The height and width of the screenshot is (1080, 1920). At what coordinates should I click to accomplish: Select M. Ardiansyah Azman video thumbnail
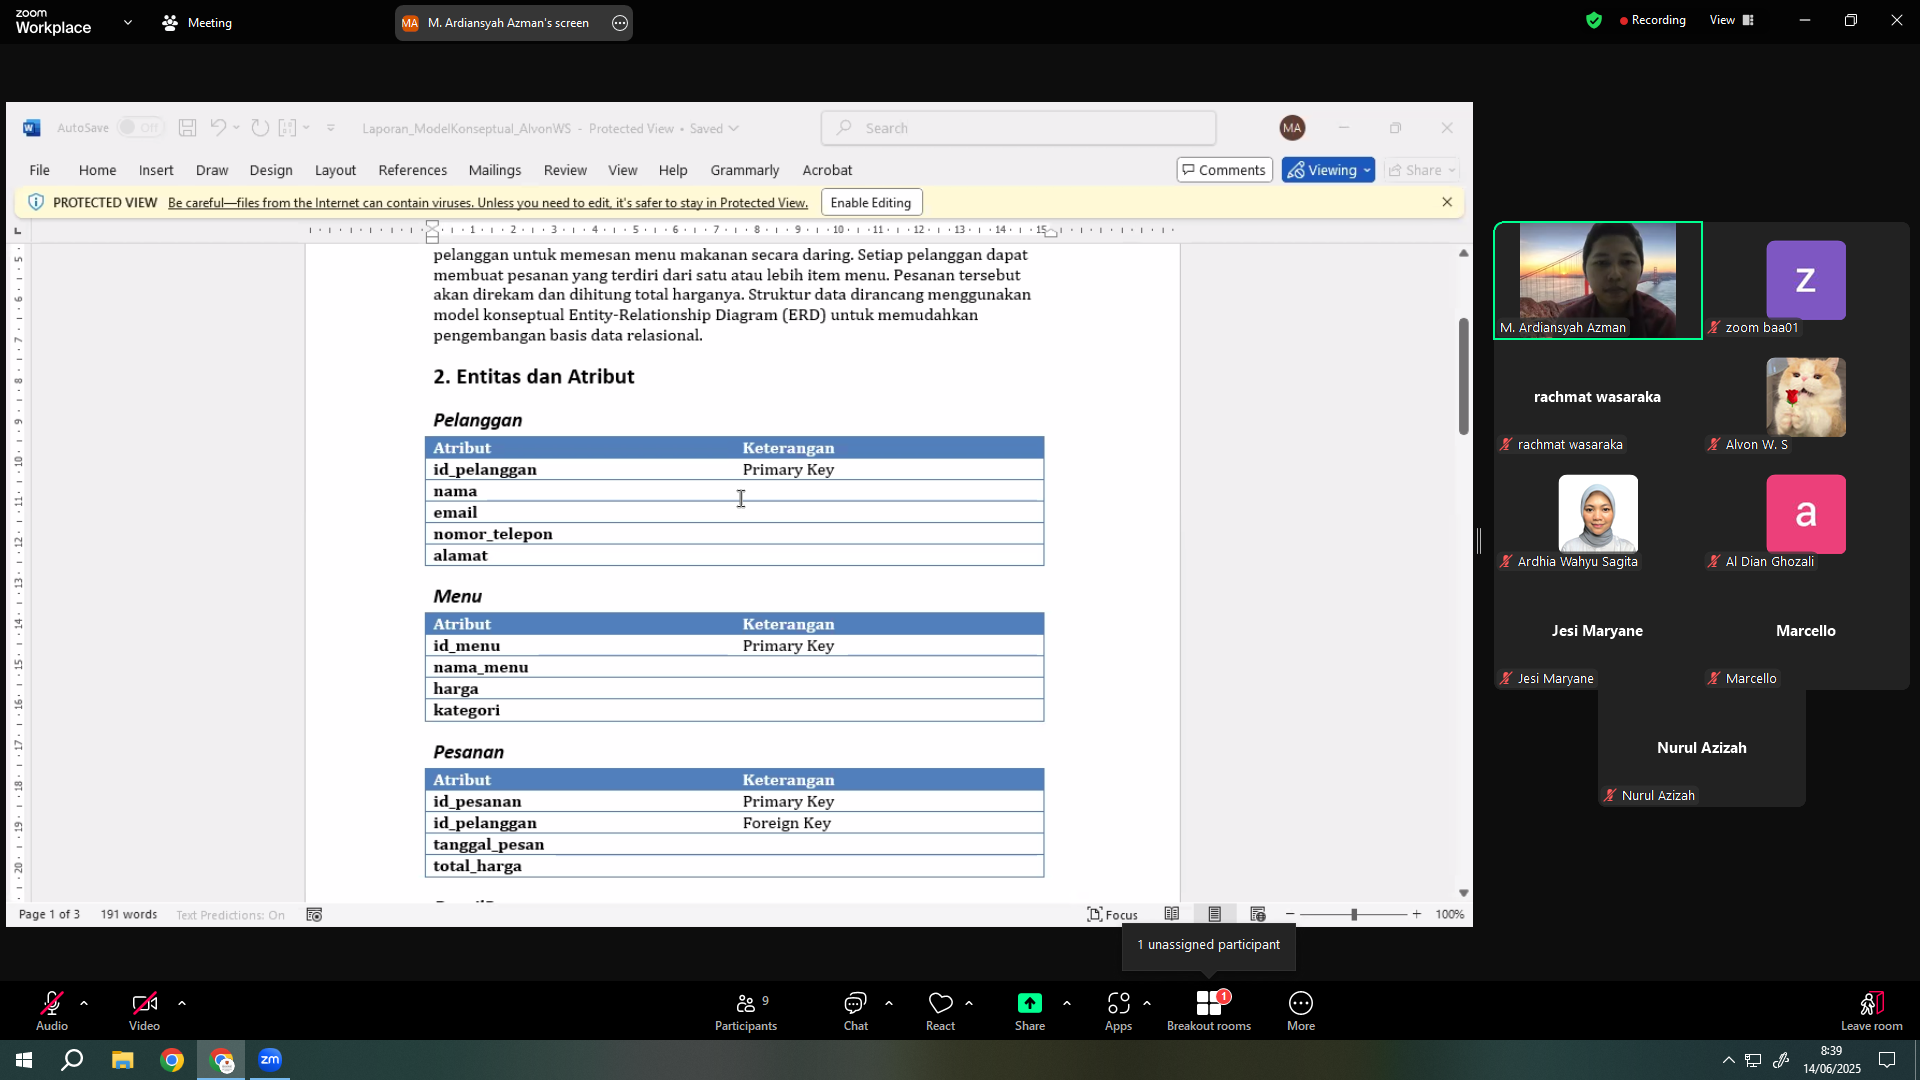(1598, 281)
